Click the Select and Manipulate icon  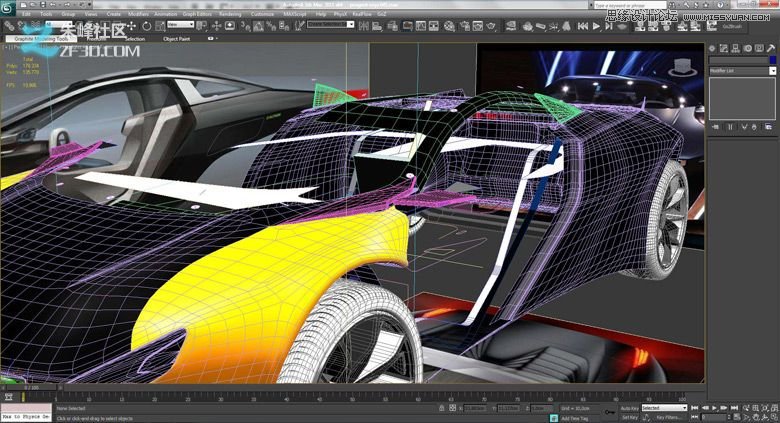pos(216,25)
